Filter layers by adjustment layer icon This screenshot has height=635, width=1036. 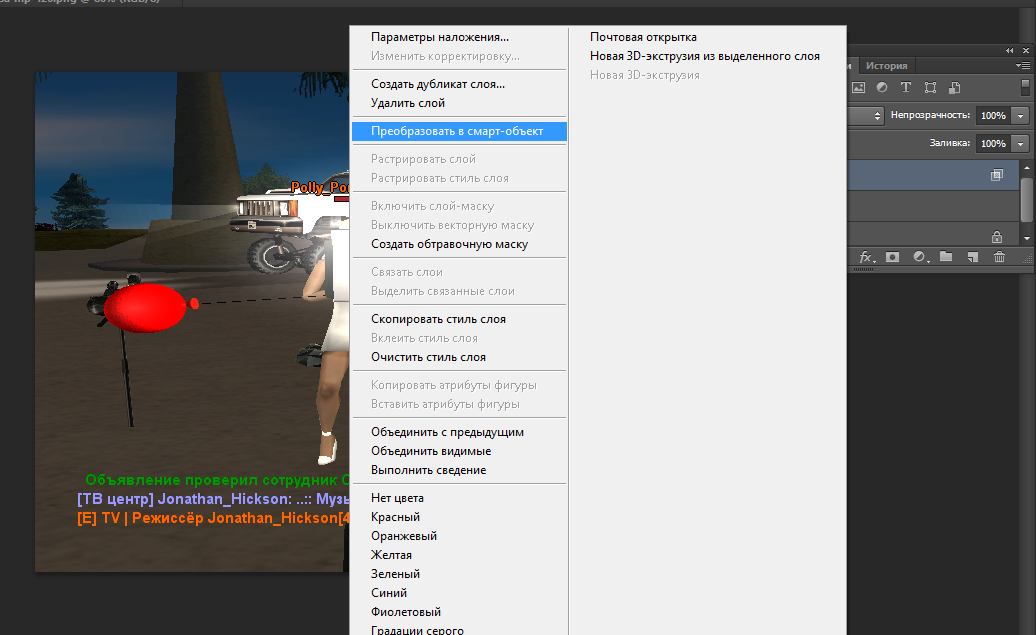pyautogui.click(x=882, y=87)
